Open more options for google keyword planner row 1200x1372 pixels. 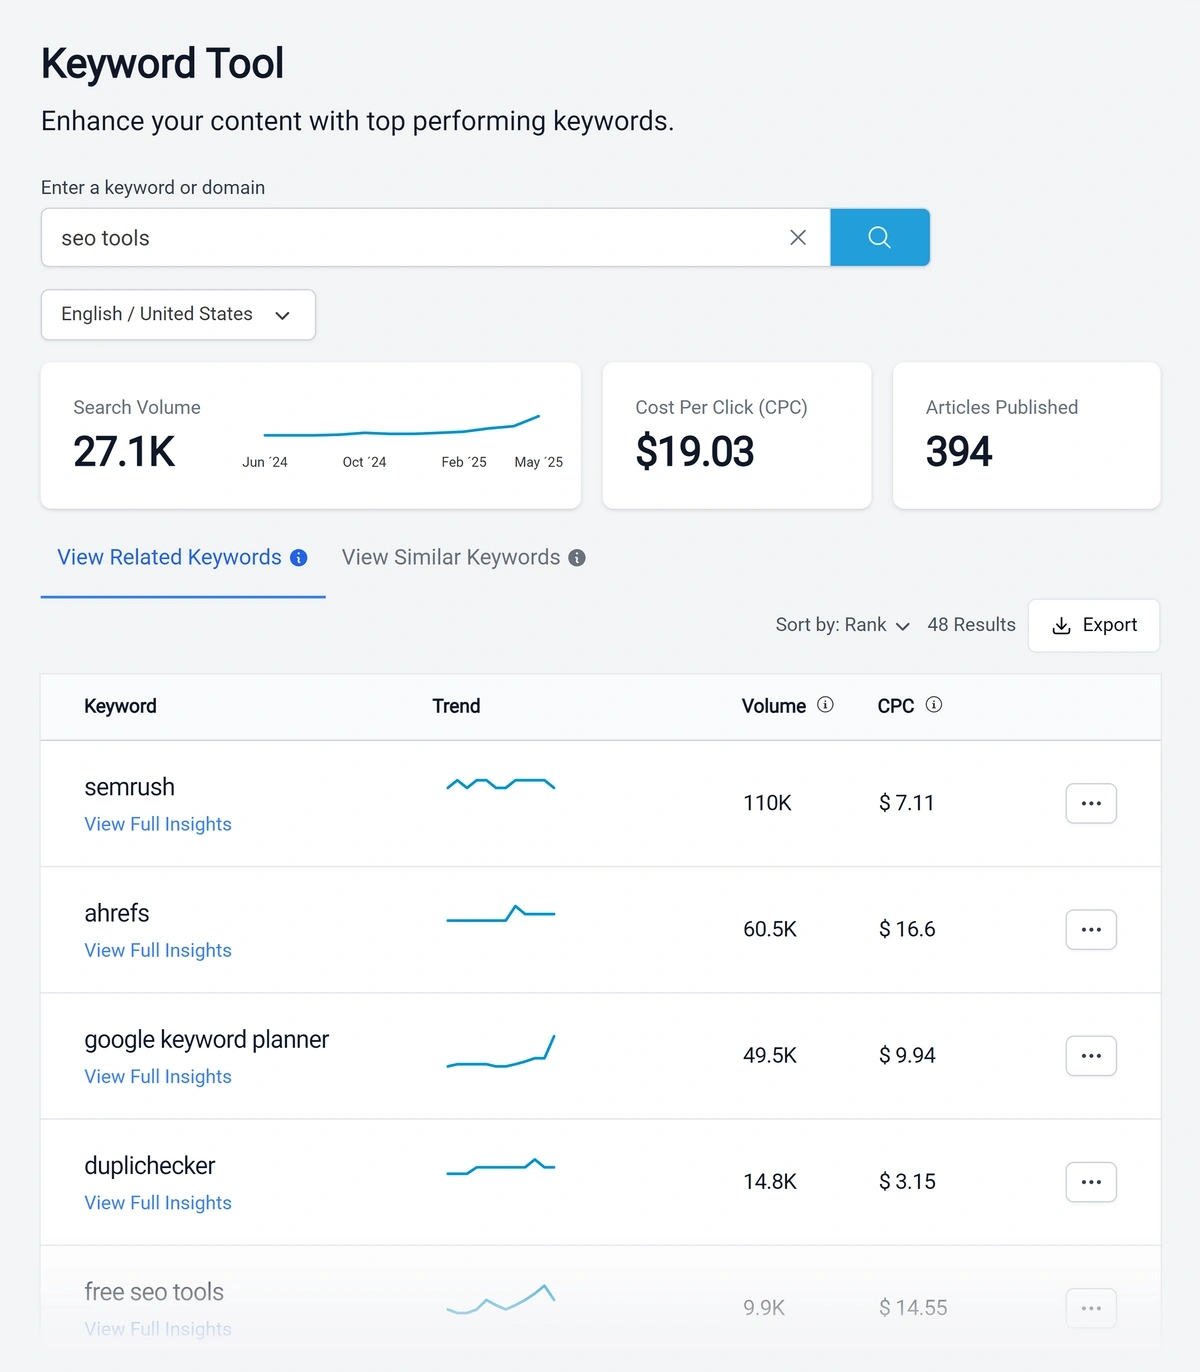(x=1091, y=1055)
